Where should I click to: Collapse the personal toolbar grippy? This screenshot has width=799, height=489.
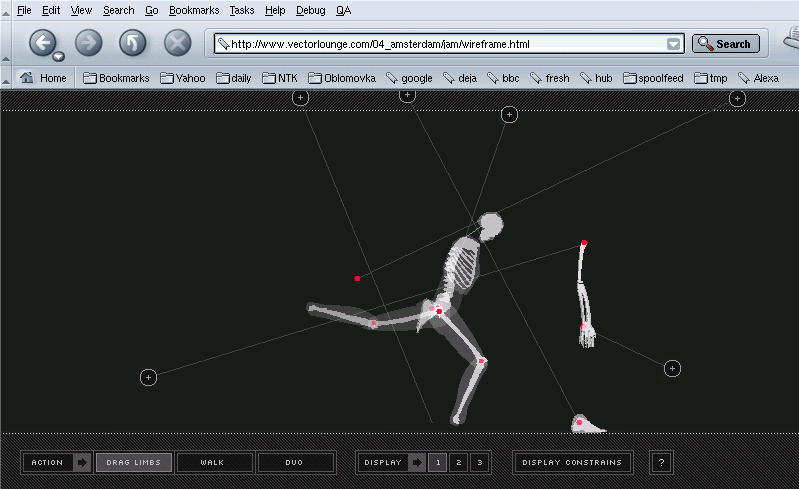(x=6, y=79)
